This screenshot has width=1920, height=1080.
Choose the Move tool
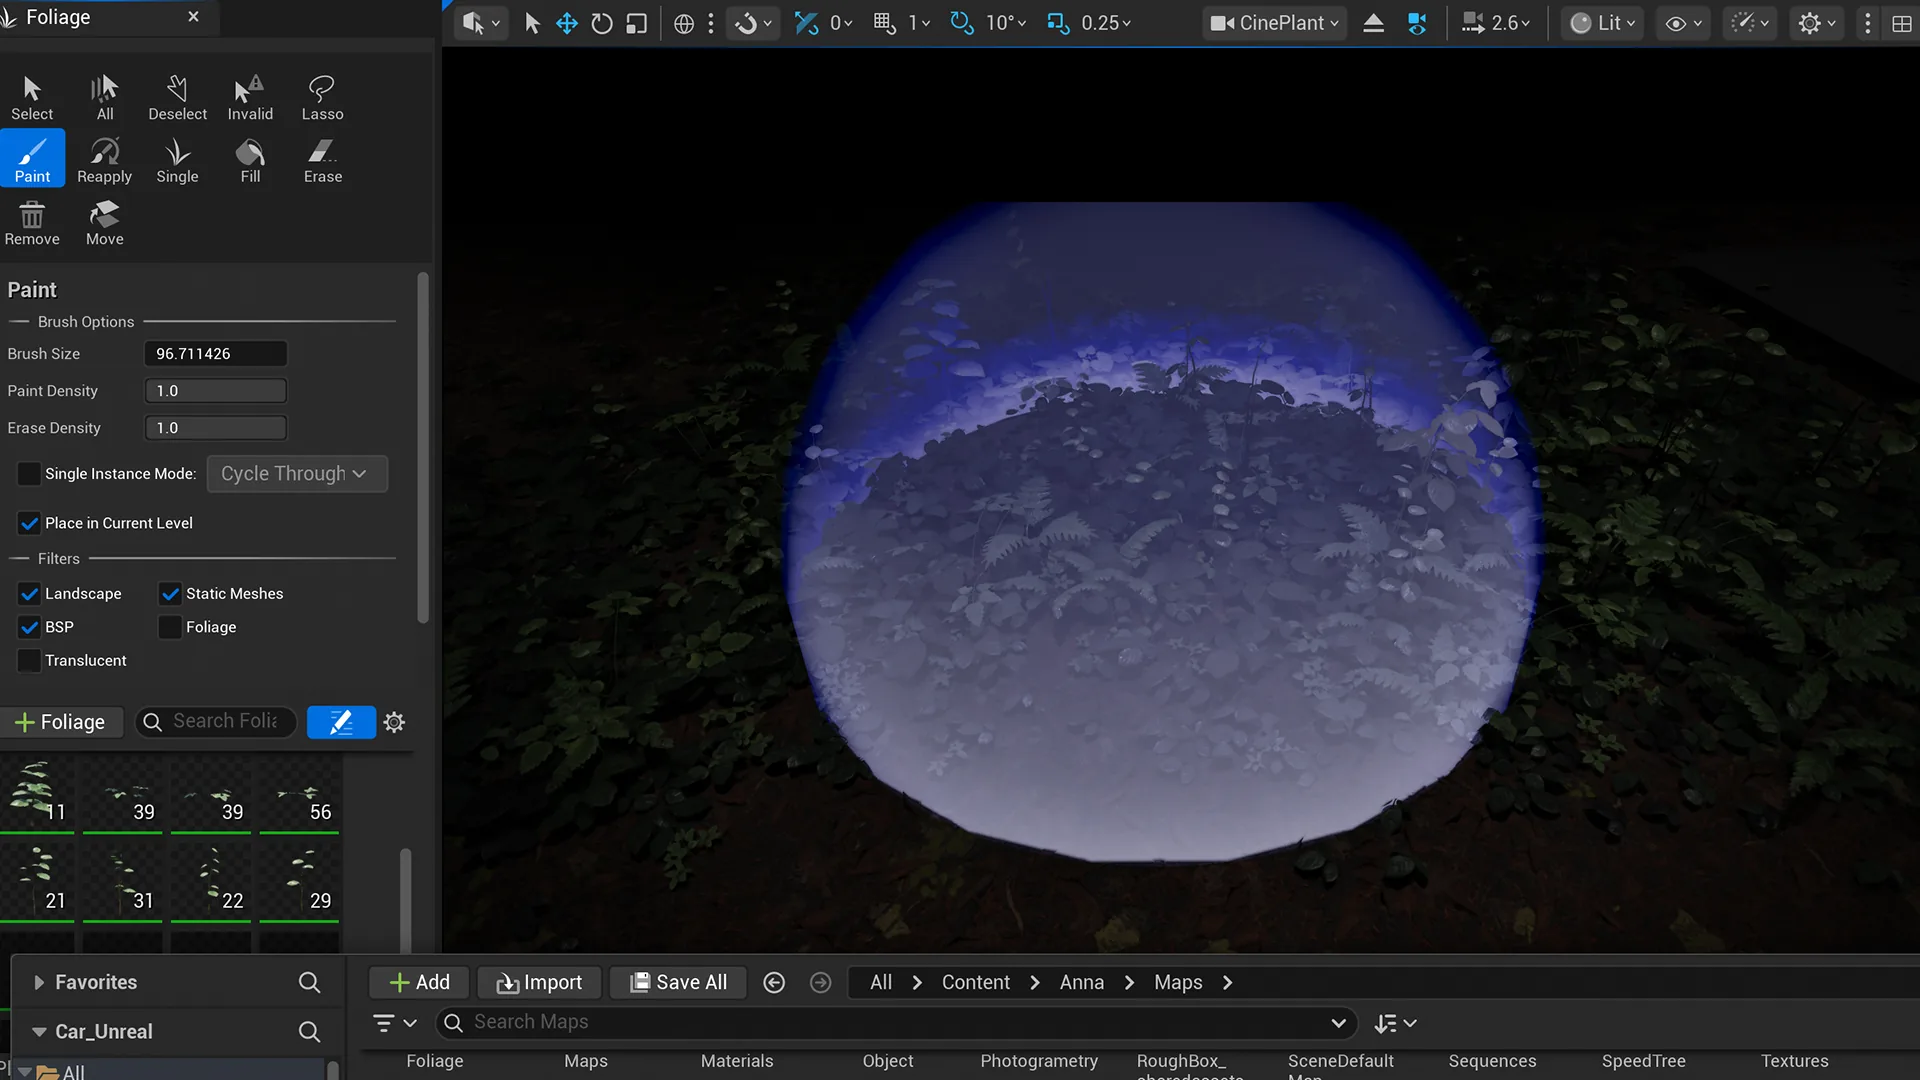(x=105, y=223)
